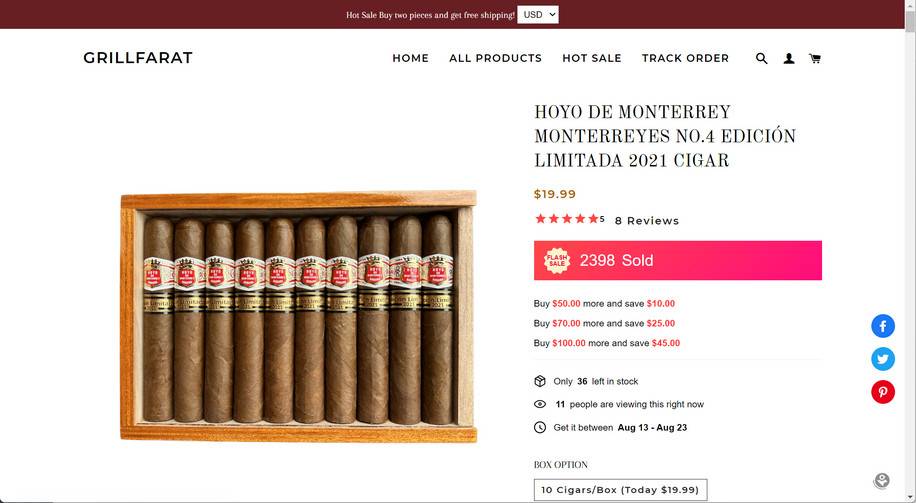Open ALL PRODUCTS menu item
Image resolution: width=916 pixels, height=503 pixels.
click(495, 58)
